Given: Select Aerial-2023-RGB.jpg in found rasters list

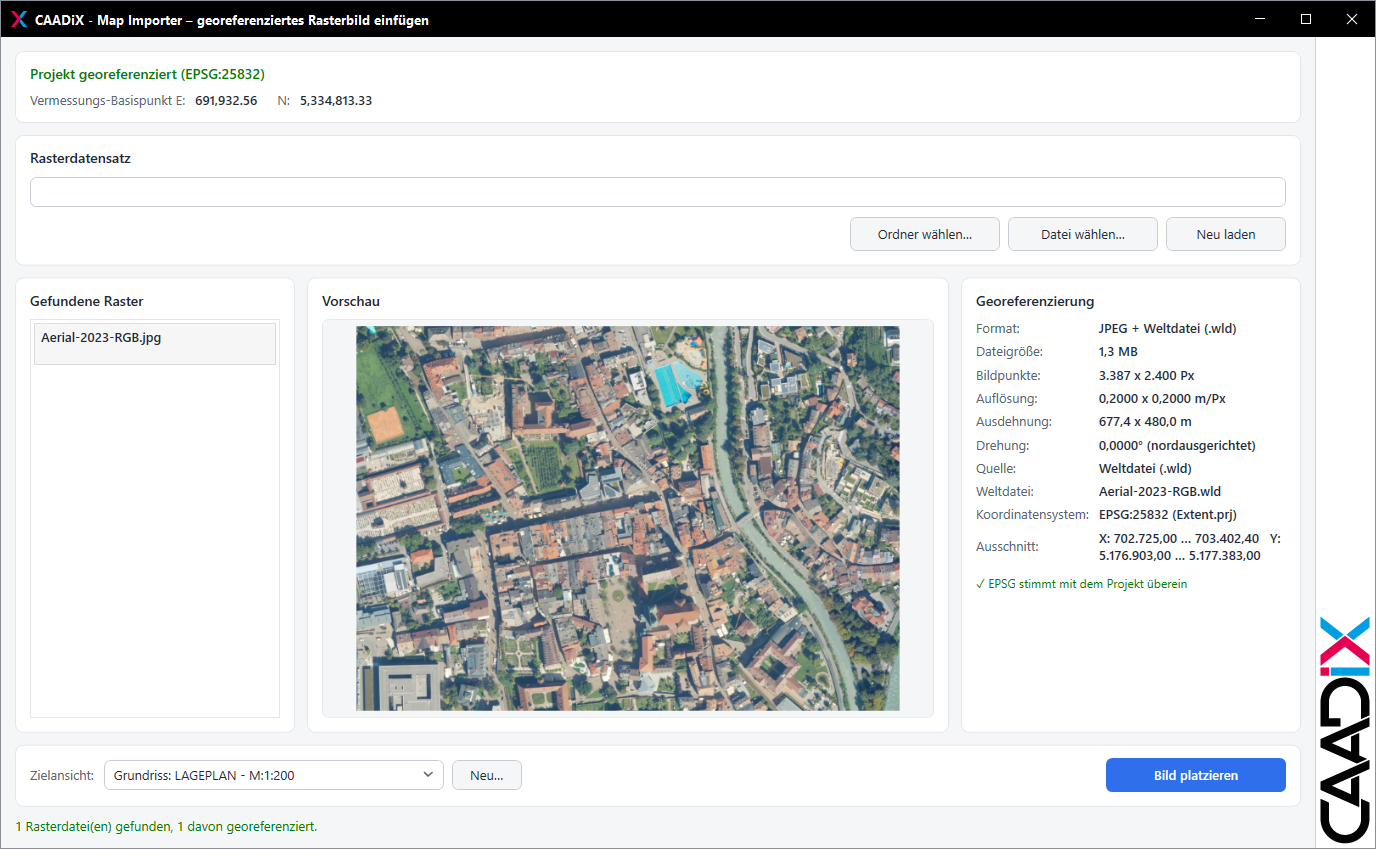Looking at the screenshot, I should [155, 343].
